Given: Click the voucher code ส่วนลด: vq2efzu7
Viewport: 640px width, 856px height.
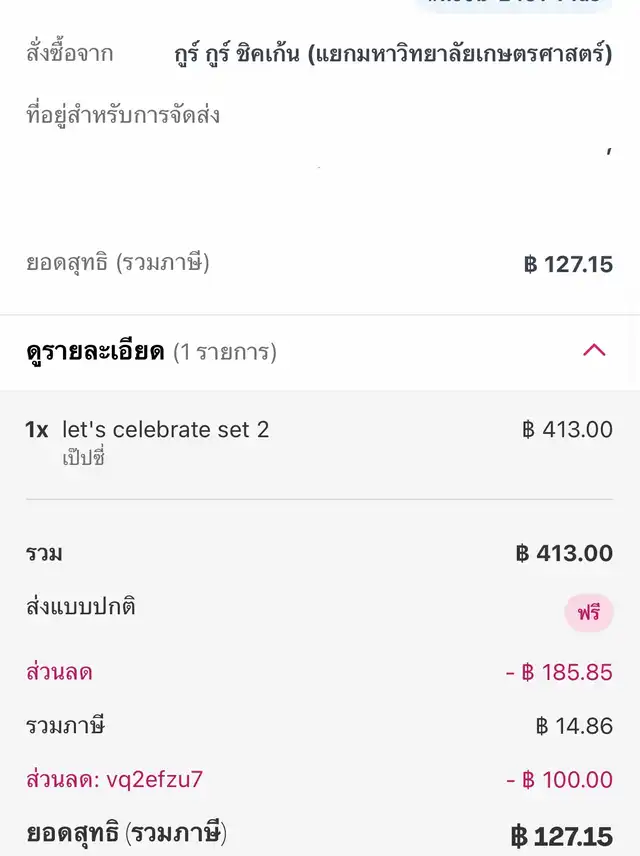Looking at the screenshot, I should click(115, 779).
